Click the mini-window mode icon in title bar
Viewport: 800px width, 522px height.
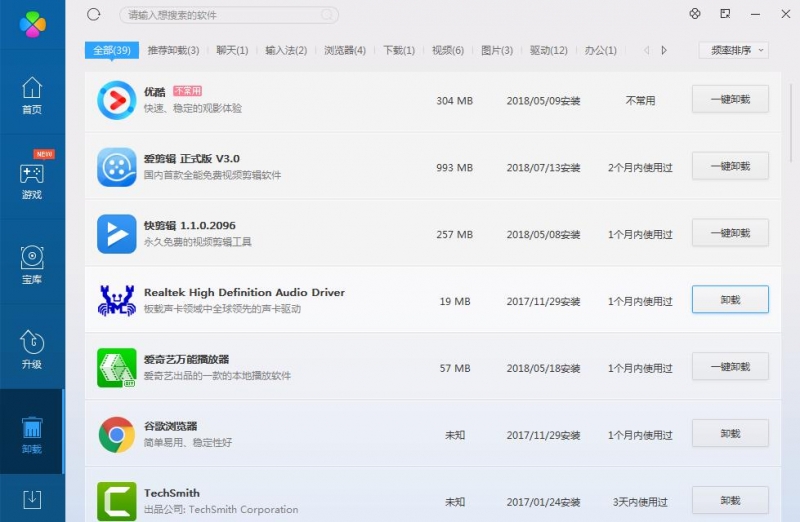click(x=725, y=14)
